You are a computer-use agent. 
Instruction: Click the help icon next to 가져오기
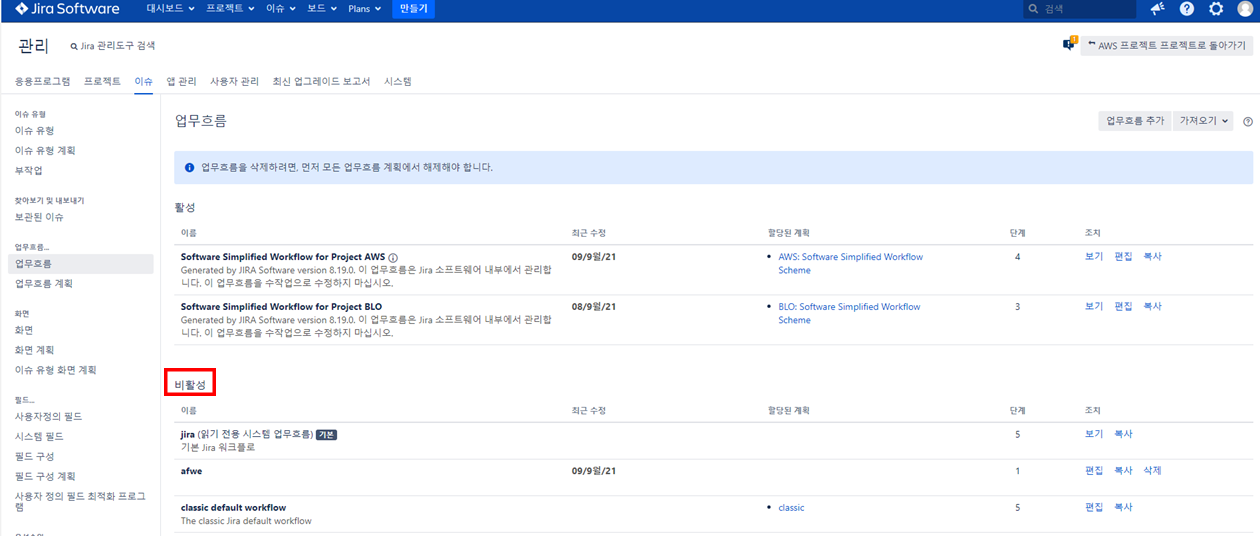coord(1248,121)
